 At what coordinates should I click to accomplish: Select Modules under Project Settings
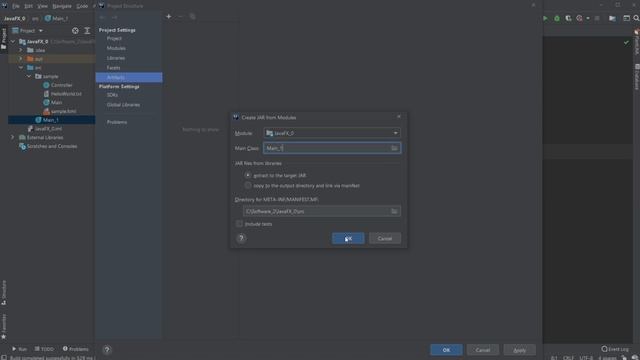click(x=116, y=48)
